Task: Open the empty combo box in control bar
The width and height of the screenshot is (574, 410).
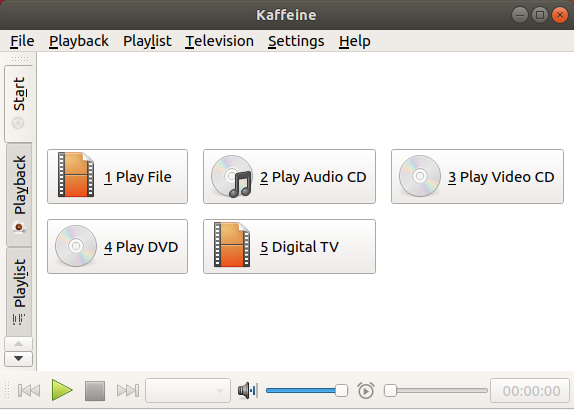Action: 188,391
